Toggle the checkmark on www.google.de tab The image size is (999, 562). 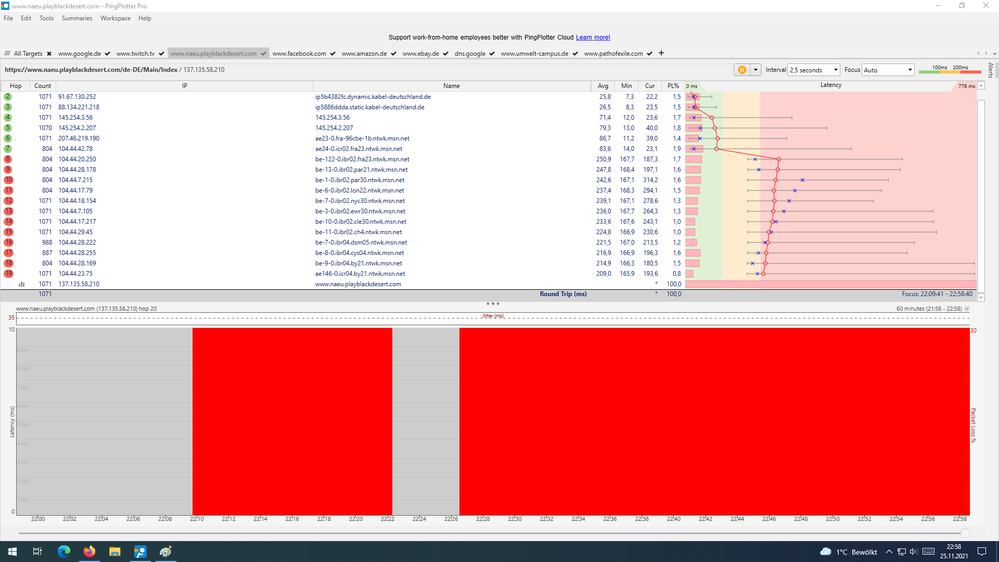pyautogui.click(x=107, y=54)
